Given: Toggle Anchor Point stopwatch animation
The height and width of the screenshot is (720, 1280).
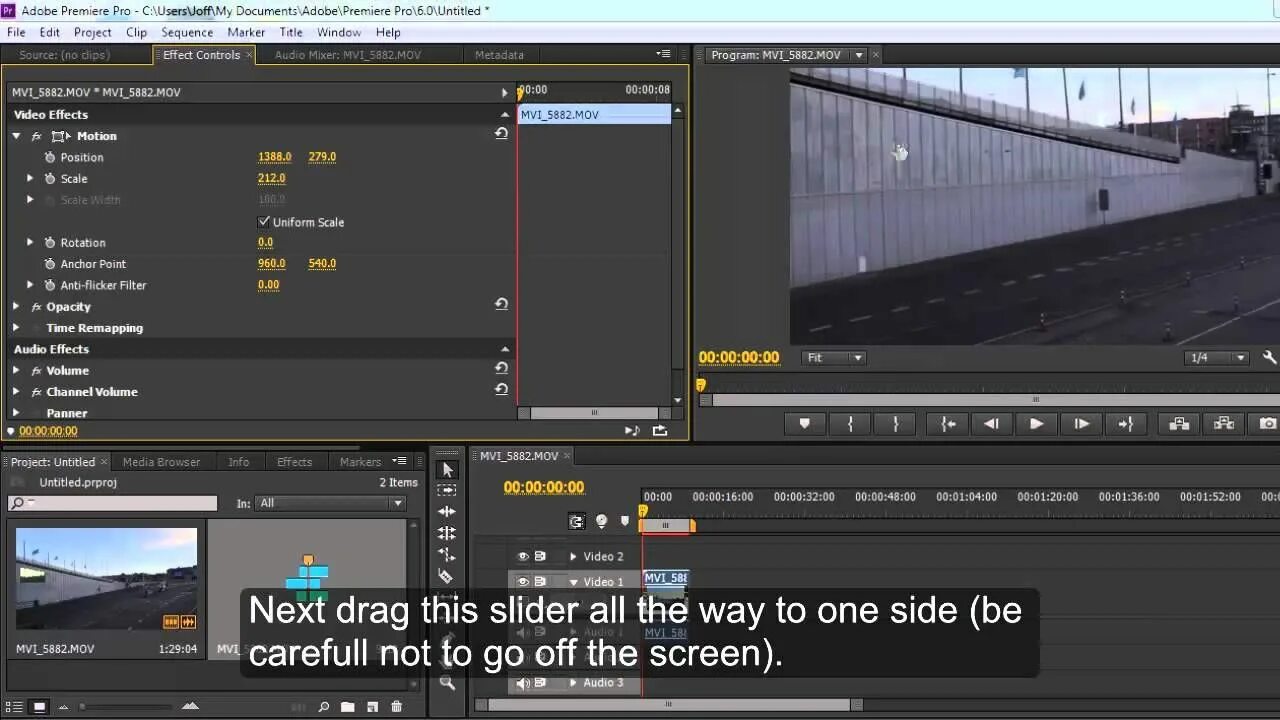Looking at the screenshot, I should tap(50, 264).
